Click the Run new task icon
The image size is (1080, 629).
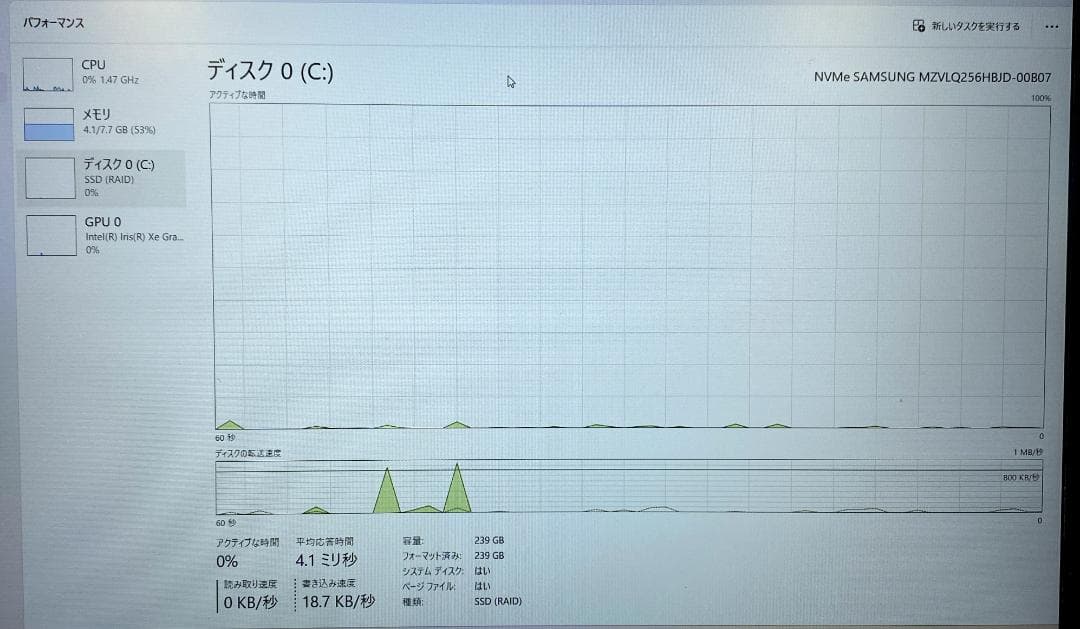point(918,26)
